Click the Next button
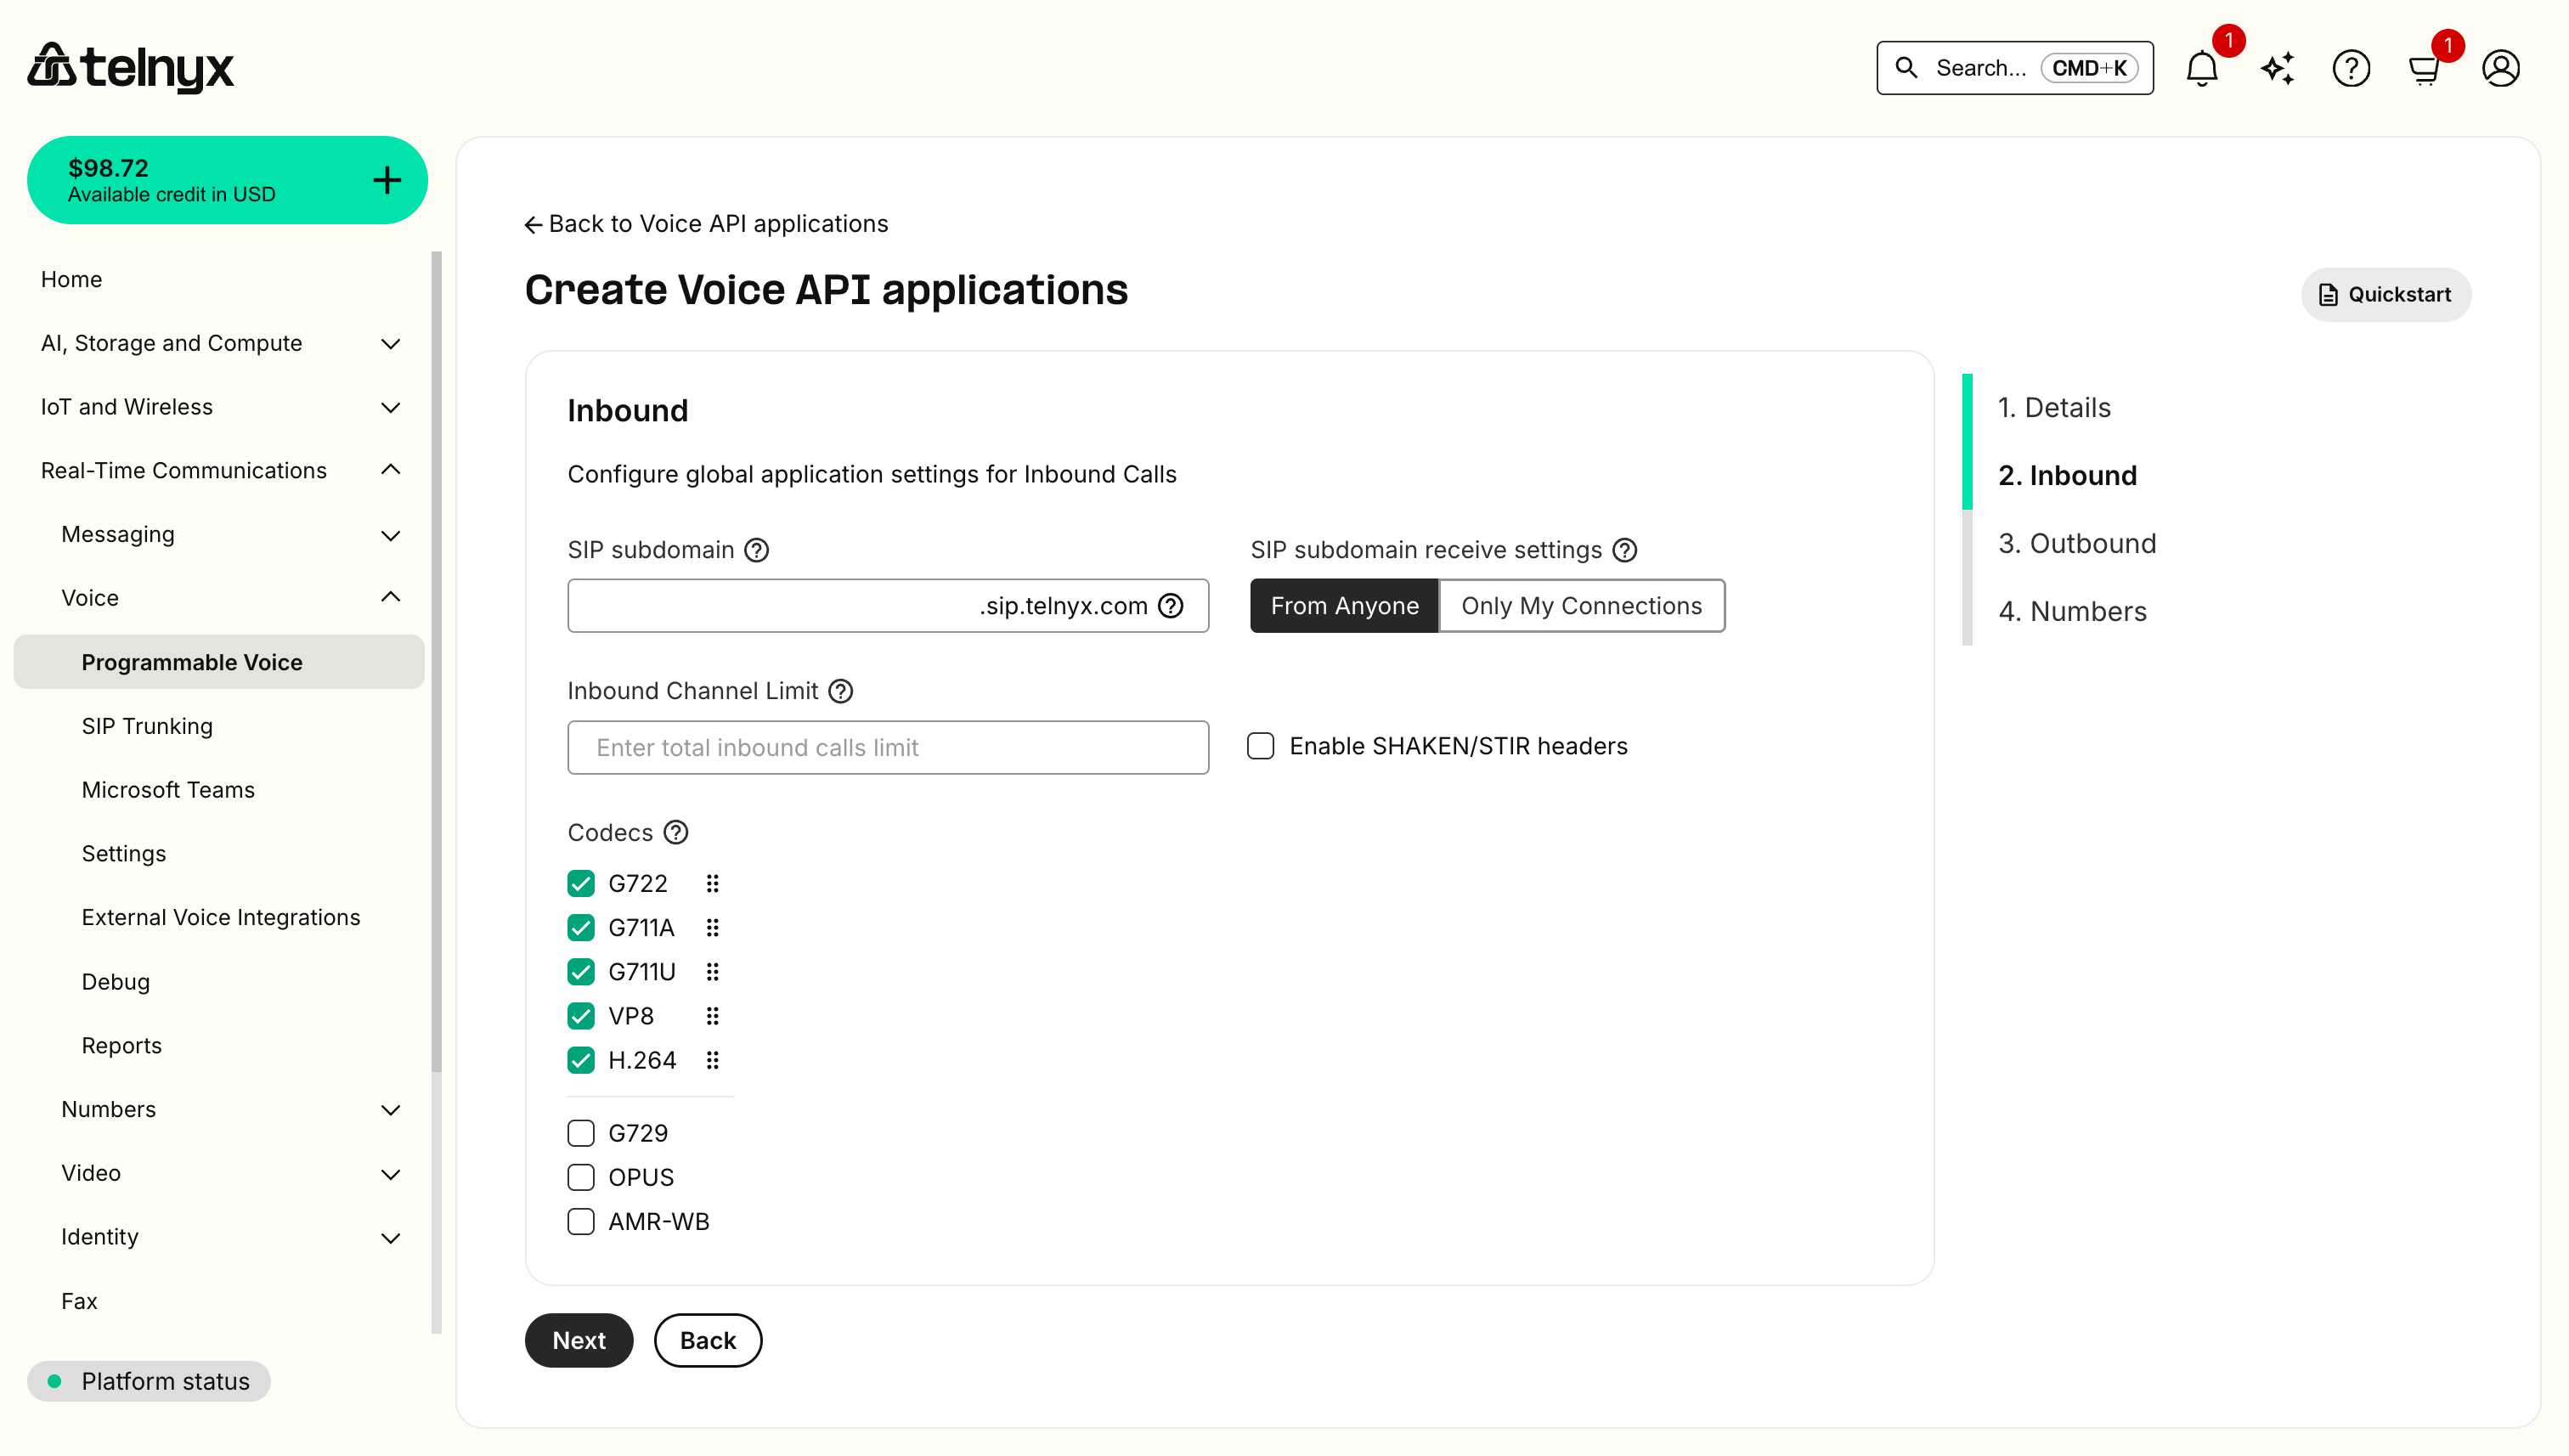Image resolution: width=2569 pixels, height=1456 pixels. point(578,1340)
